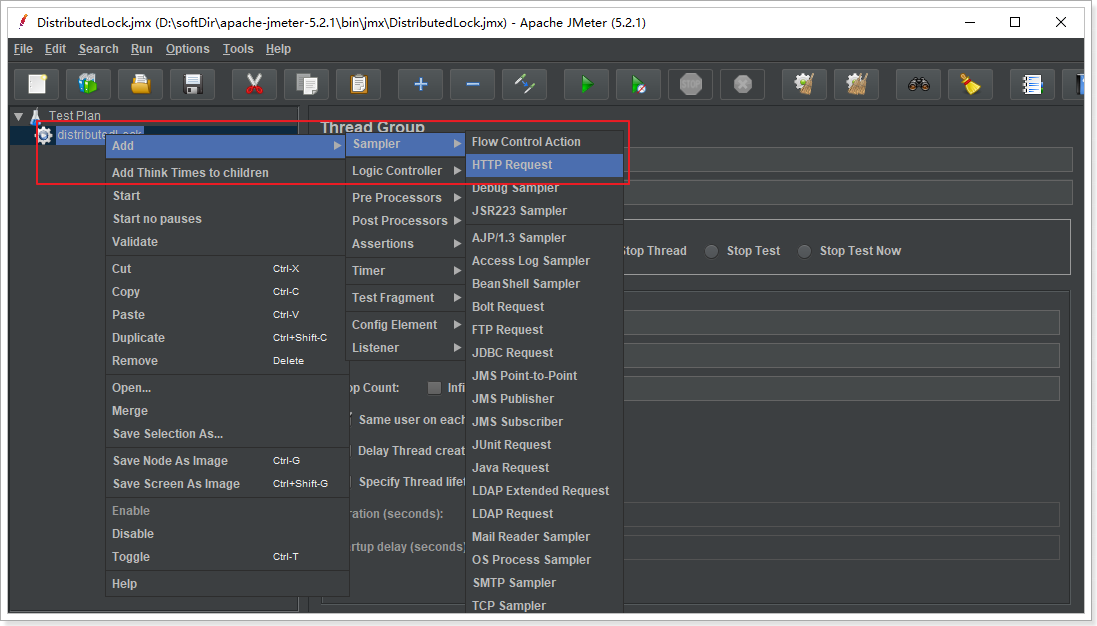Click the Thread Group gear icon in tree

[45, 135]
